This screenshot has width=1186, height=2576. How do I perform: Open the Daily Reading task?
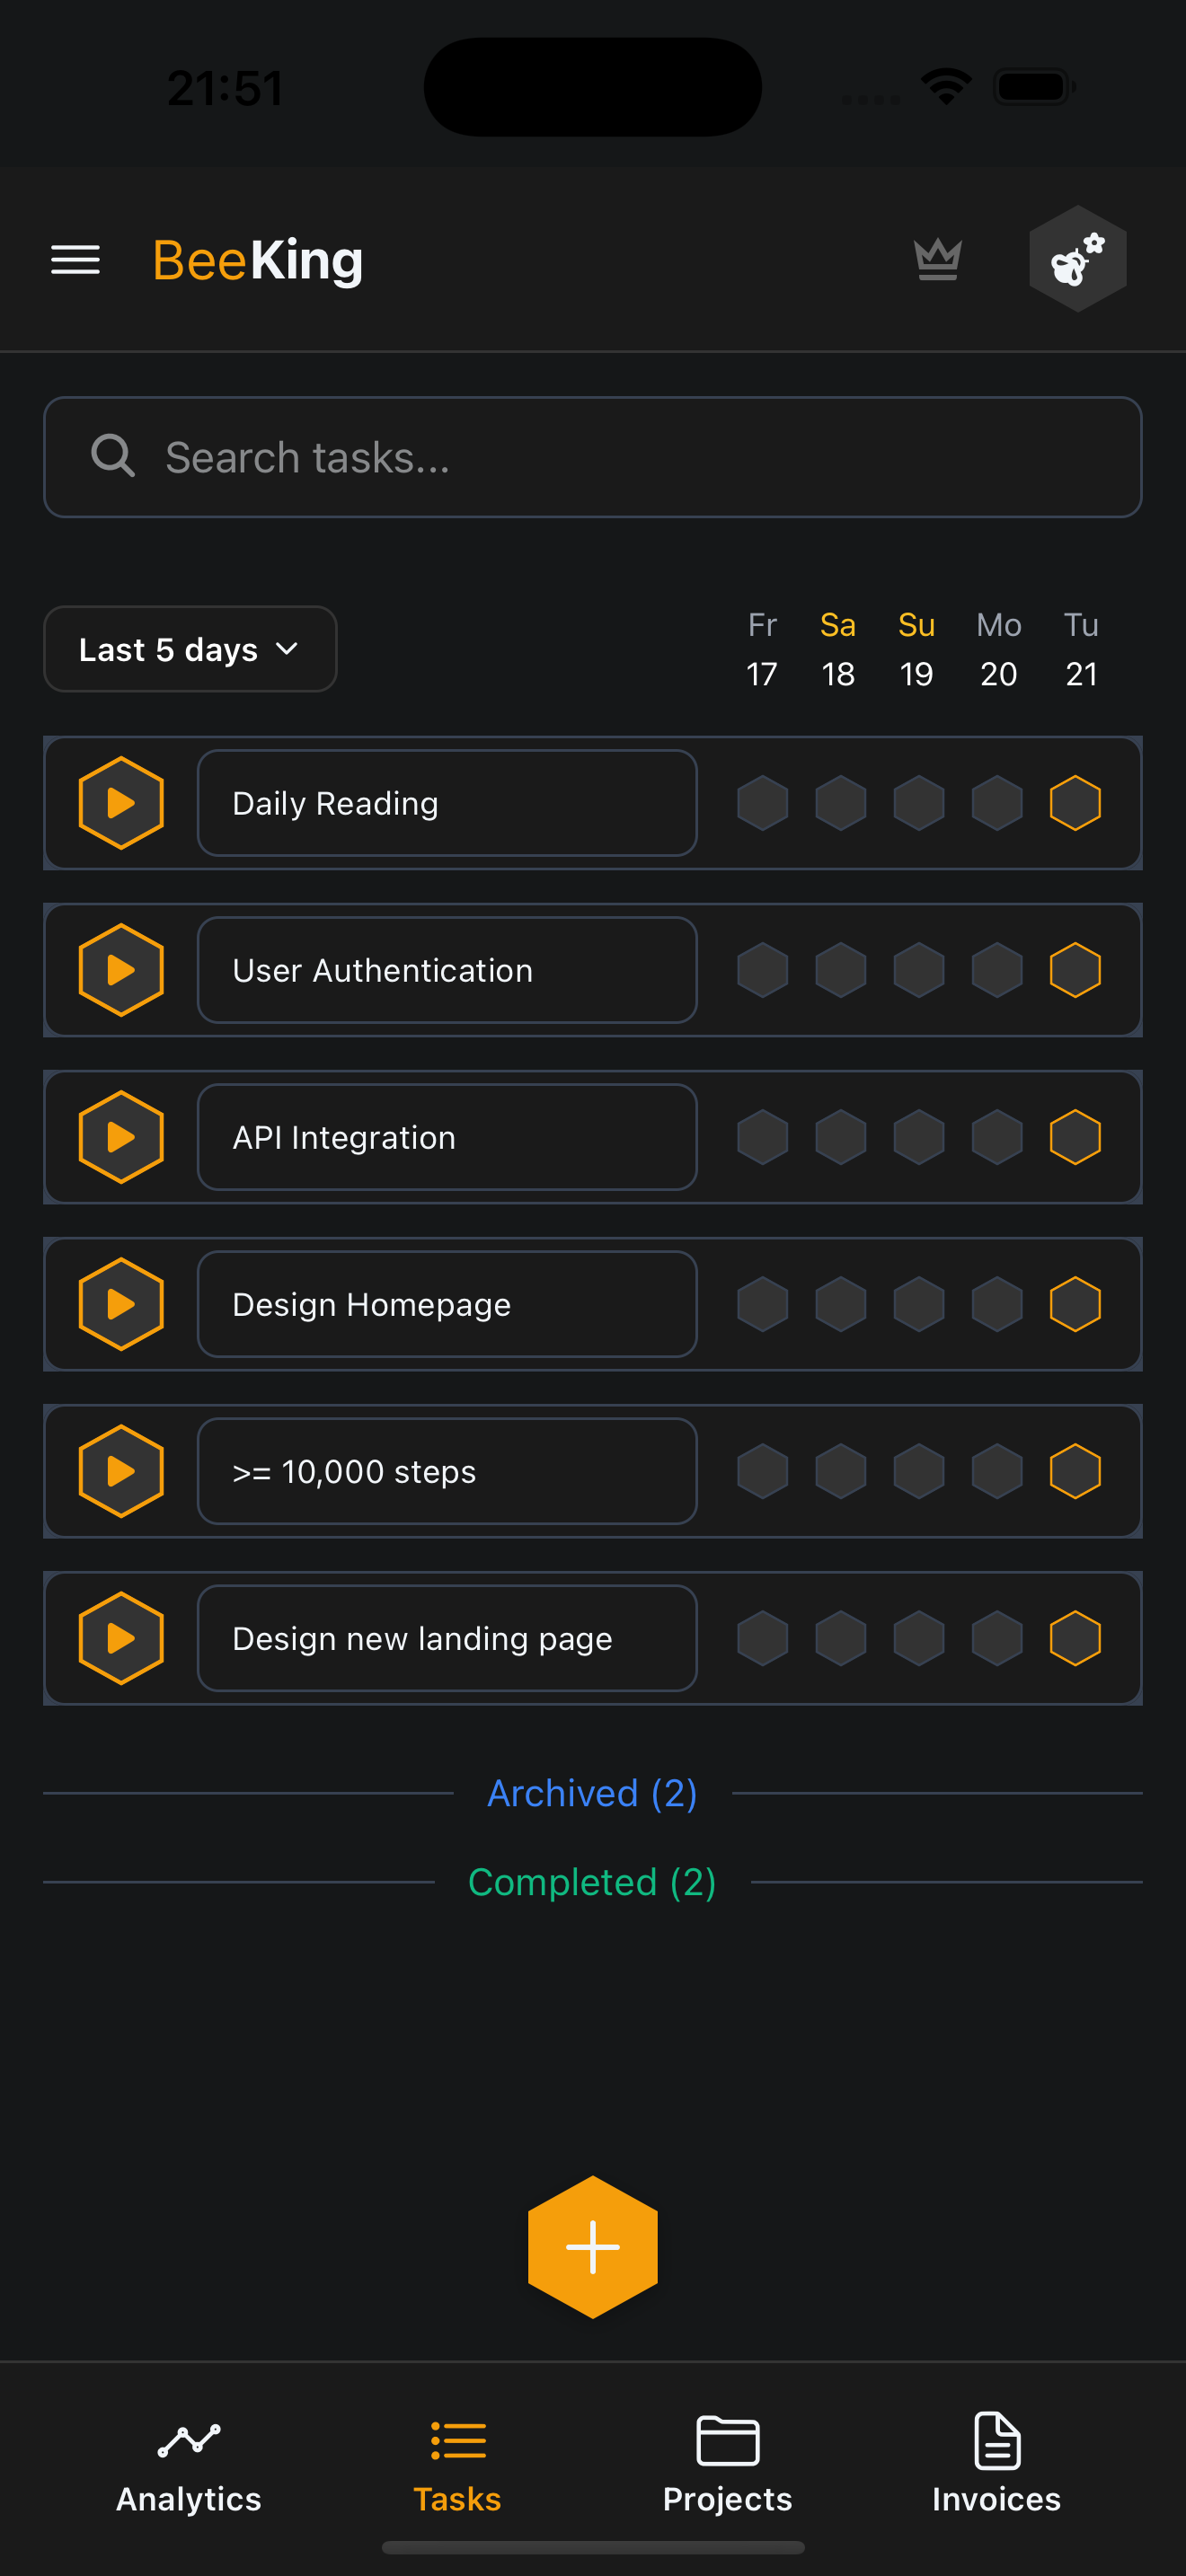coord(447,803)
